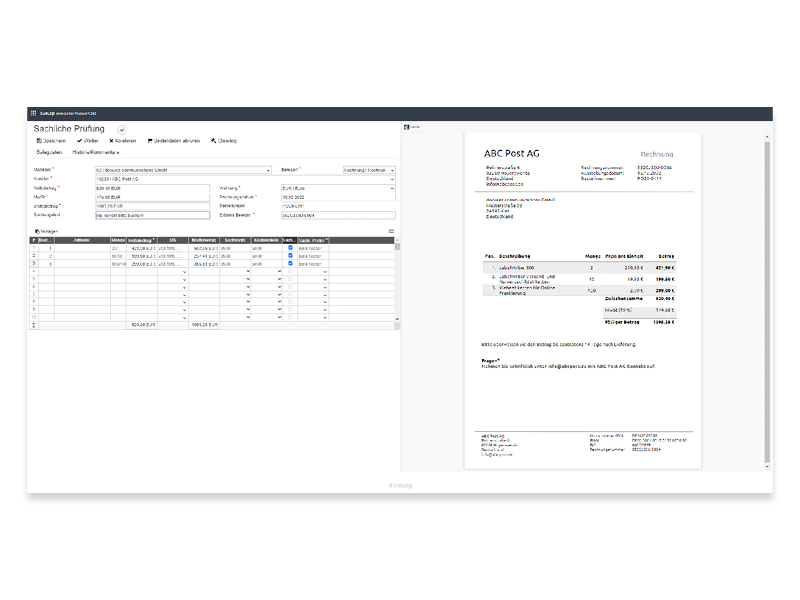The height and width of the screenshot is (600, 800).
Task: Click Bestelldaten abrufen button
Action: 174,141
